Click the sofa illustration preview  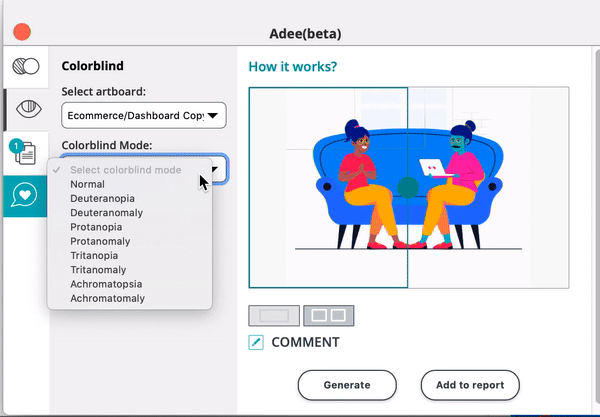[409, 187]
